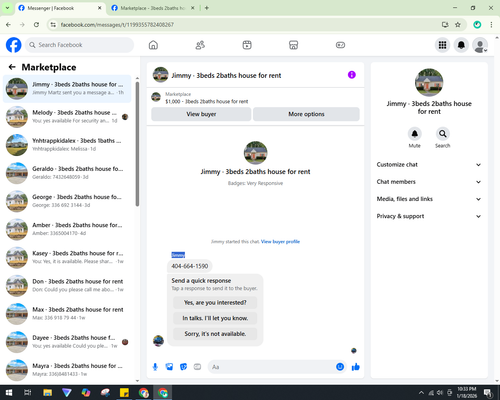Open the tab search dropdown in Chrome

click(x=7, y=8)
